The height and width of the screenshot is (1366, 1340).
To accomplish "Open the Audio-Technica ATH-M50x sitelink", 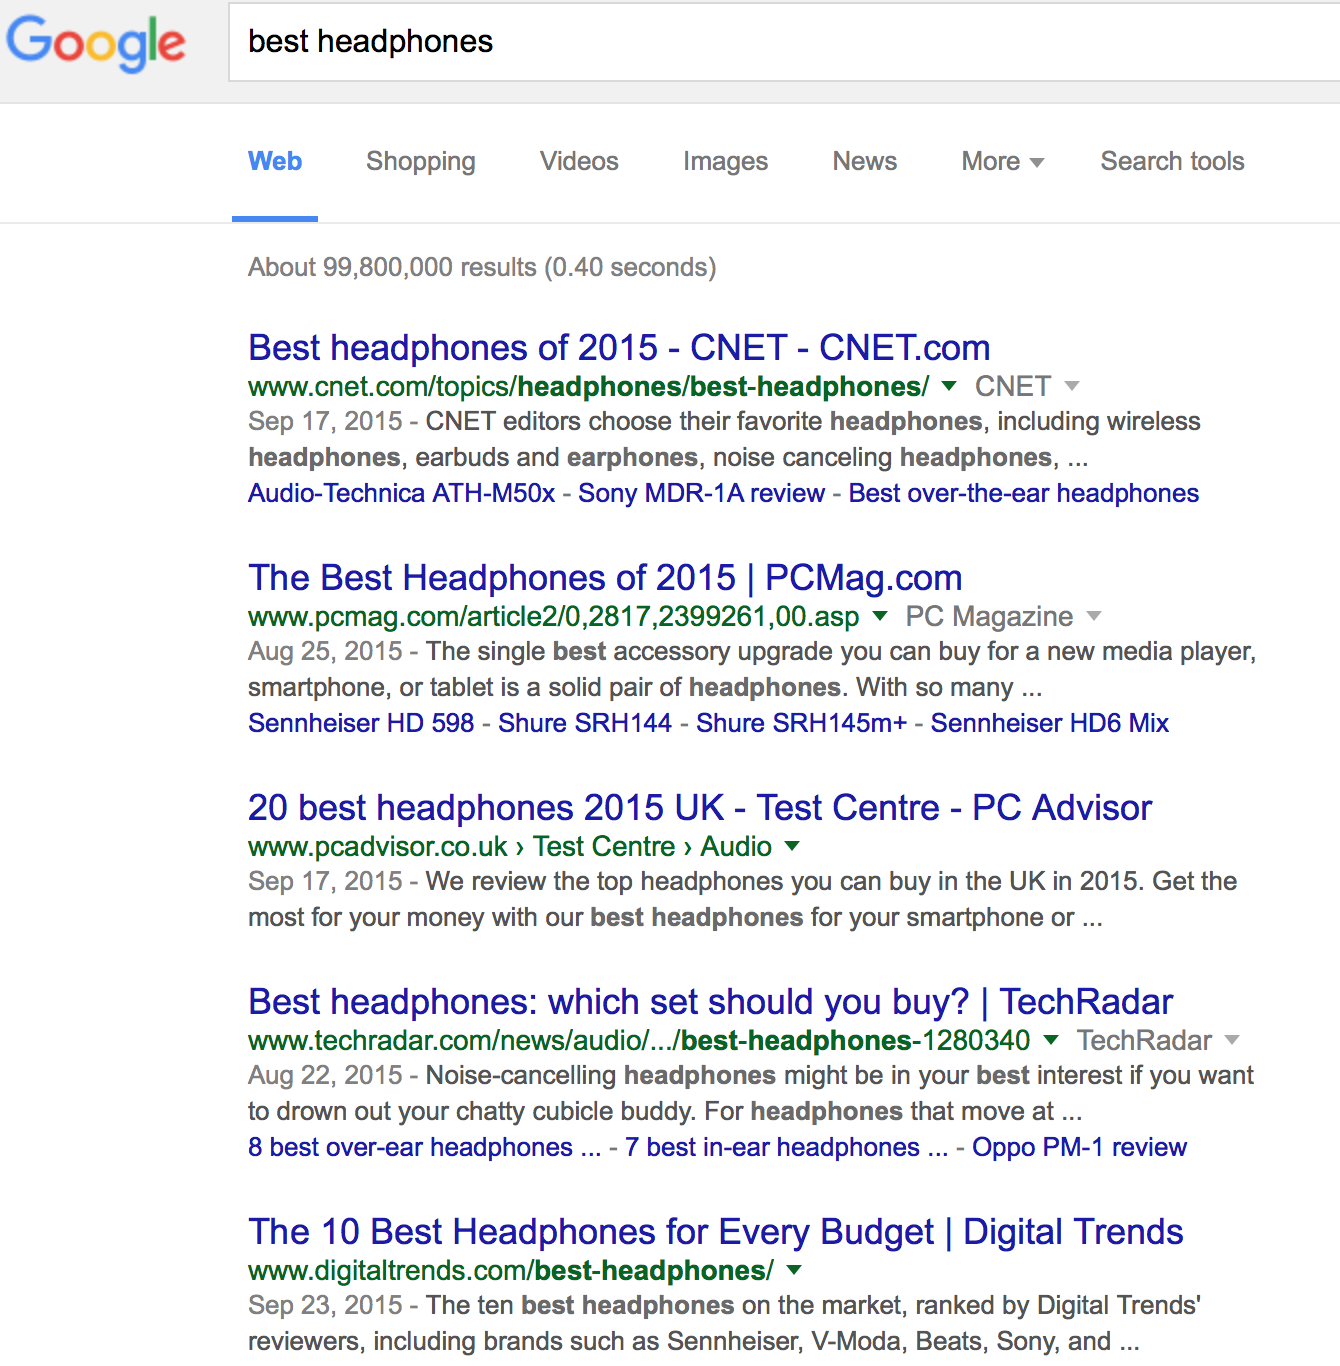I will (402, 492).
